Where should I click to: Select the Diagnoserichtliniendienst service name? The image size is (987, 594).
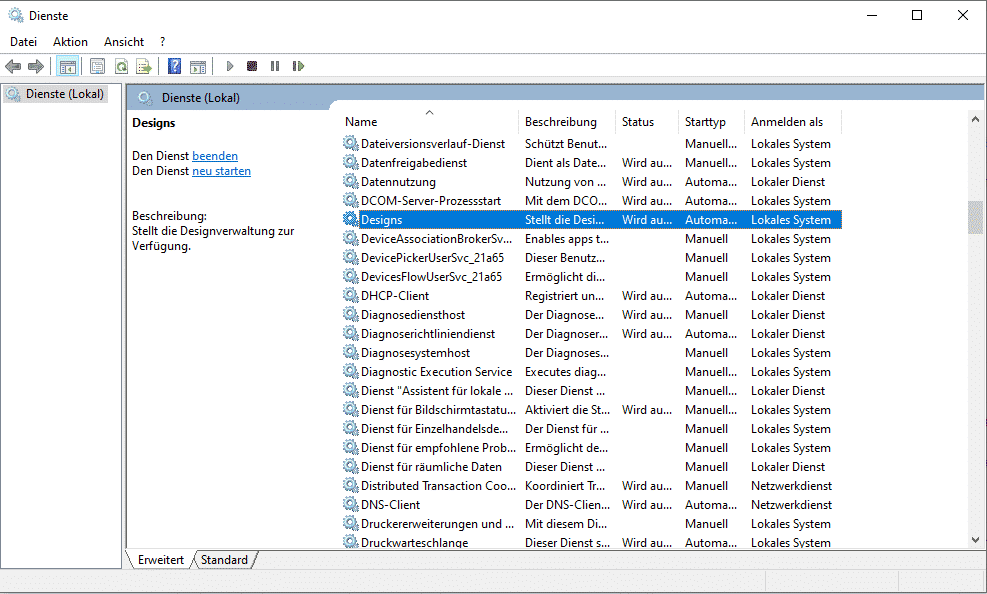428,334
